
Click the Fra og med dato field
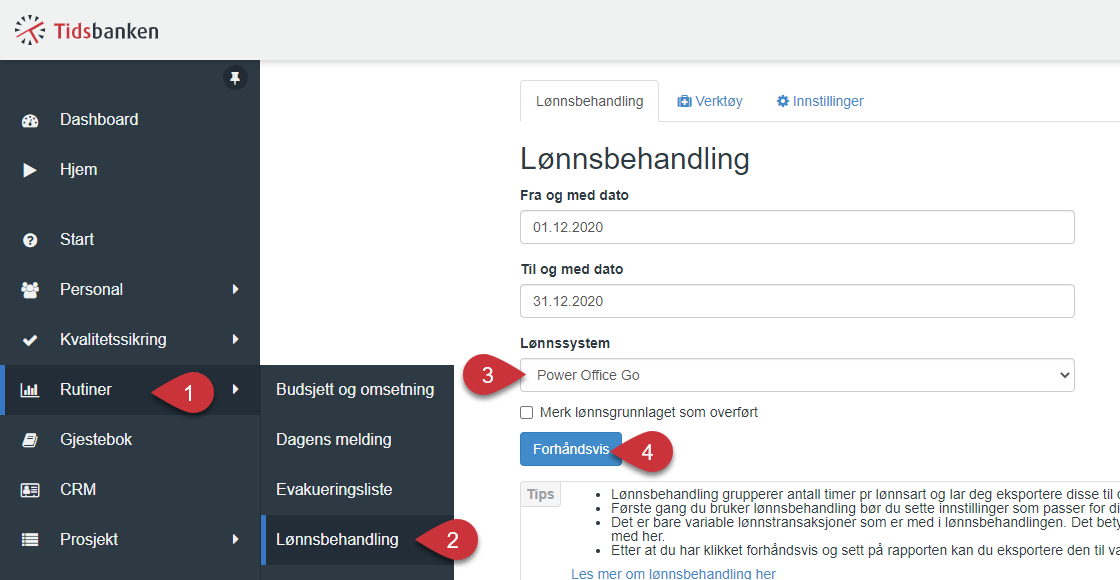[797, 227]
